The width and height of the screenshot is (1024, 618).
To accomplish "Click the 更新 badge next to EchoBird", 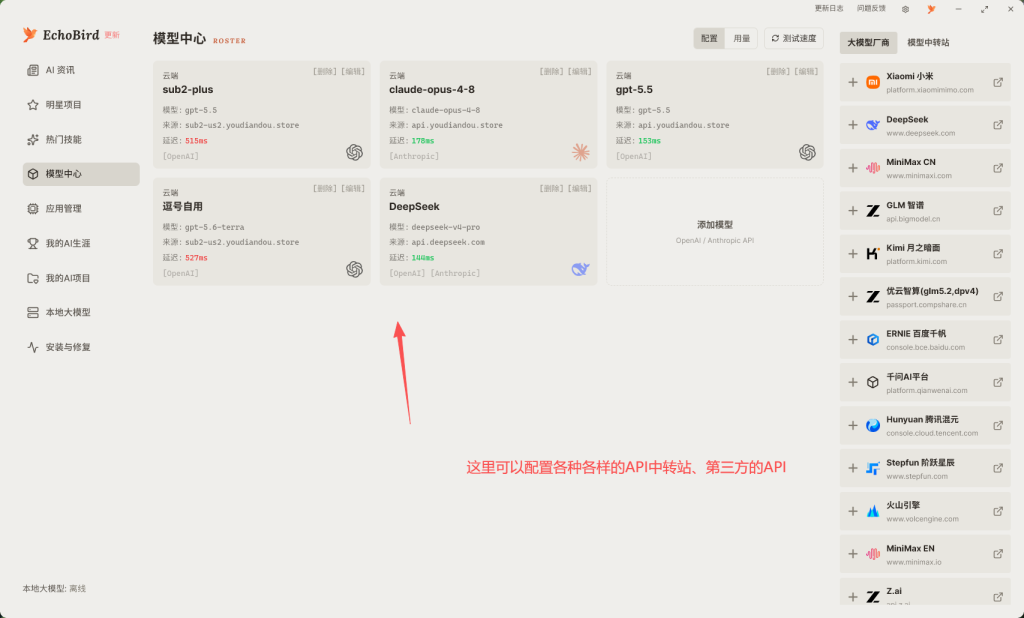I will click(x=112, y=35).
